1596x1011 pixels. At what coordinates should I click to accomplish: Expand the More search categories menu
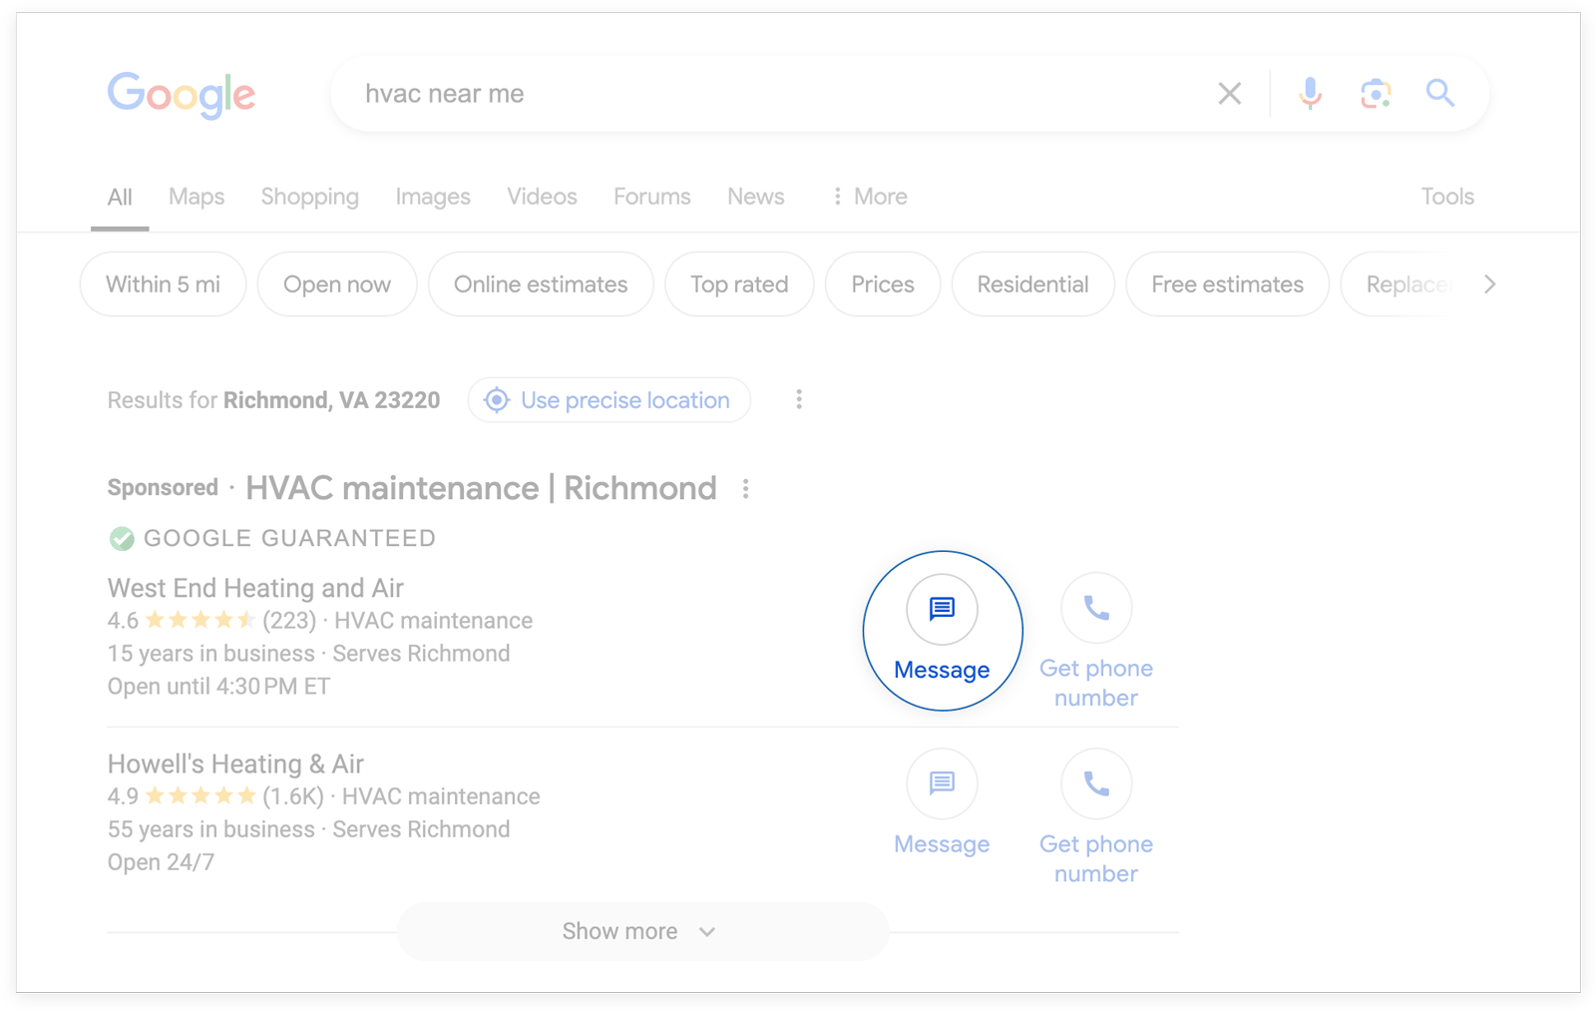[x=869, y=197]
